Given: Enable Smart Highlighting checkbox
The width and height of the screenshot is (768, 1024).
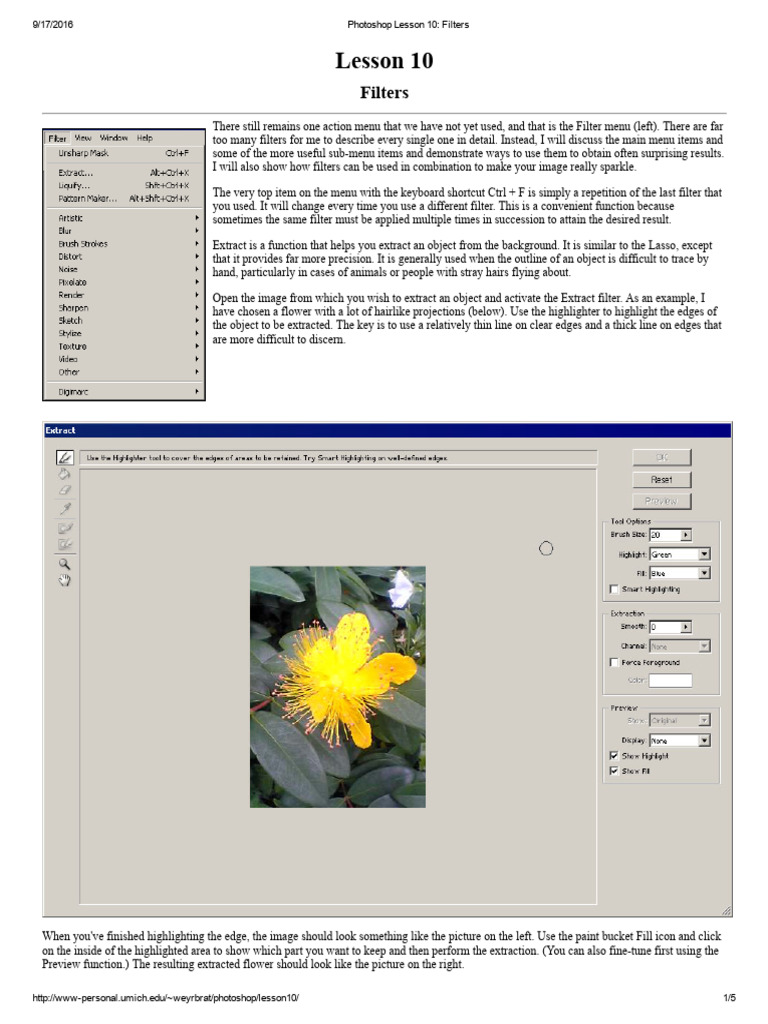Looking at the screenshot, I should (x=613, y=589).
